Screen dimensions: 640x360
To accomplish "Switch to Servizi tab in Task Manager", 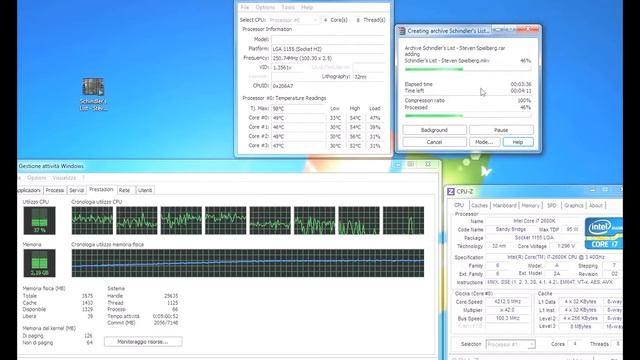I will [x=76, y=190].
